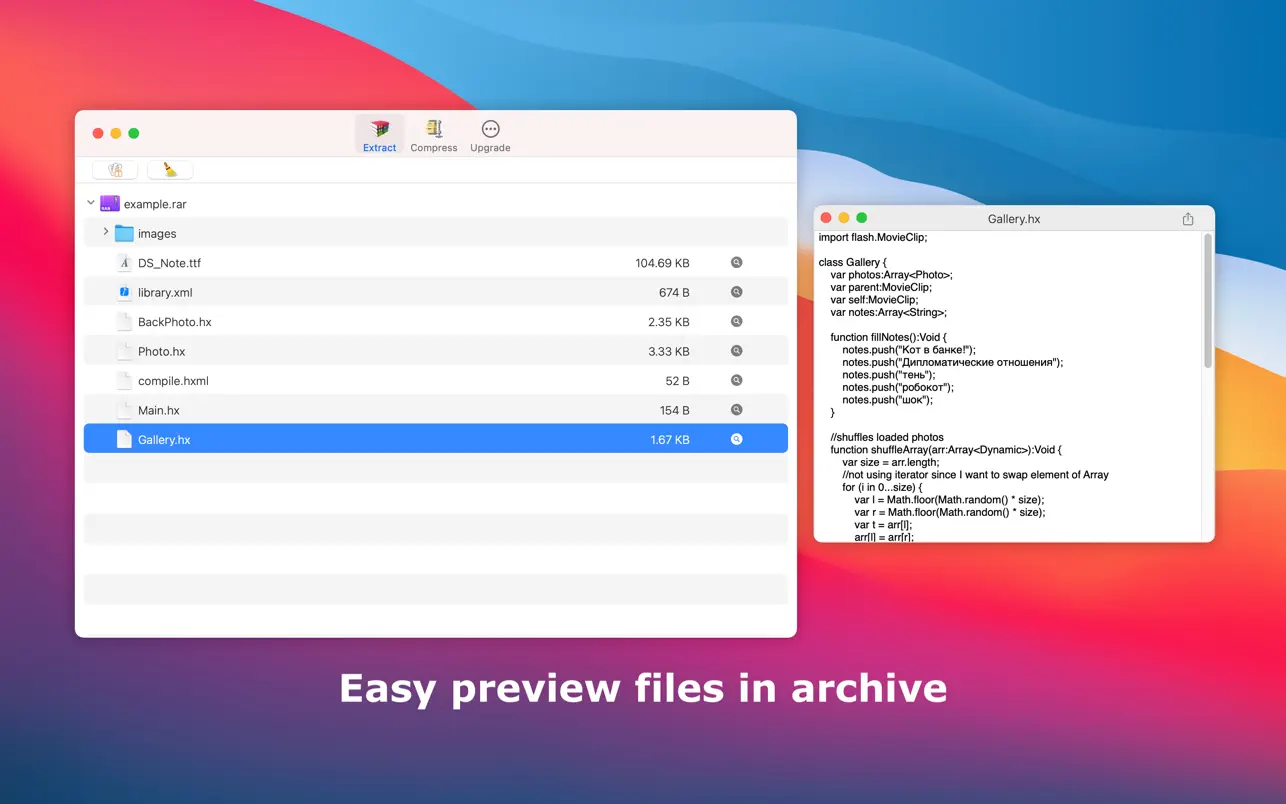Click preview icon for library.xml
The image size is (1286, 804).
click(x=736, y=292)
